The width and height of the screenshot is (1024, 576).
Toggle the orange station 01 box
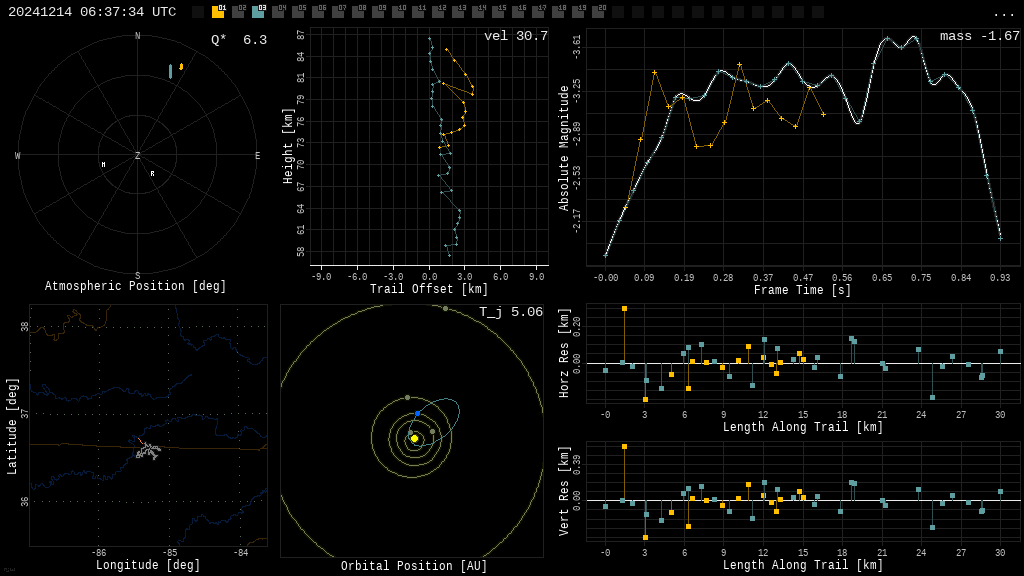pyautogui.click(x=218, y=12)
